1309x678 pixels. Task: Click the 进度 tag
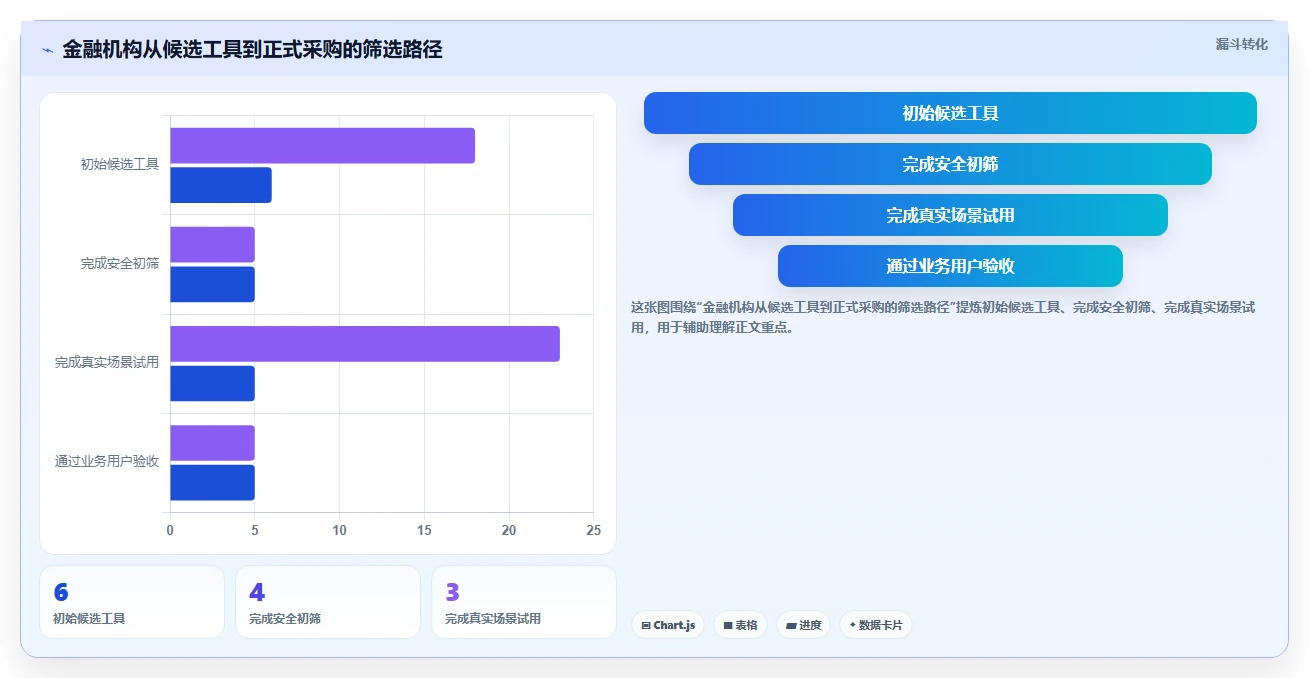point(803,625)
